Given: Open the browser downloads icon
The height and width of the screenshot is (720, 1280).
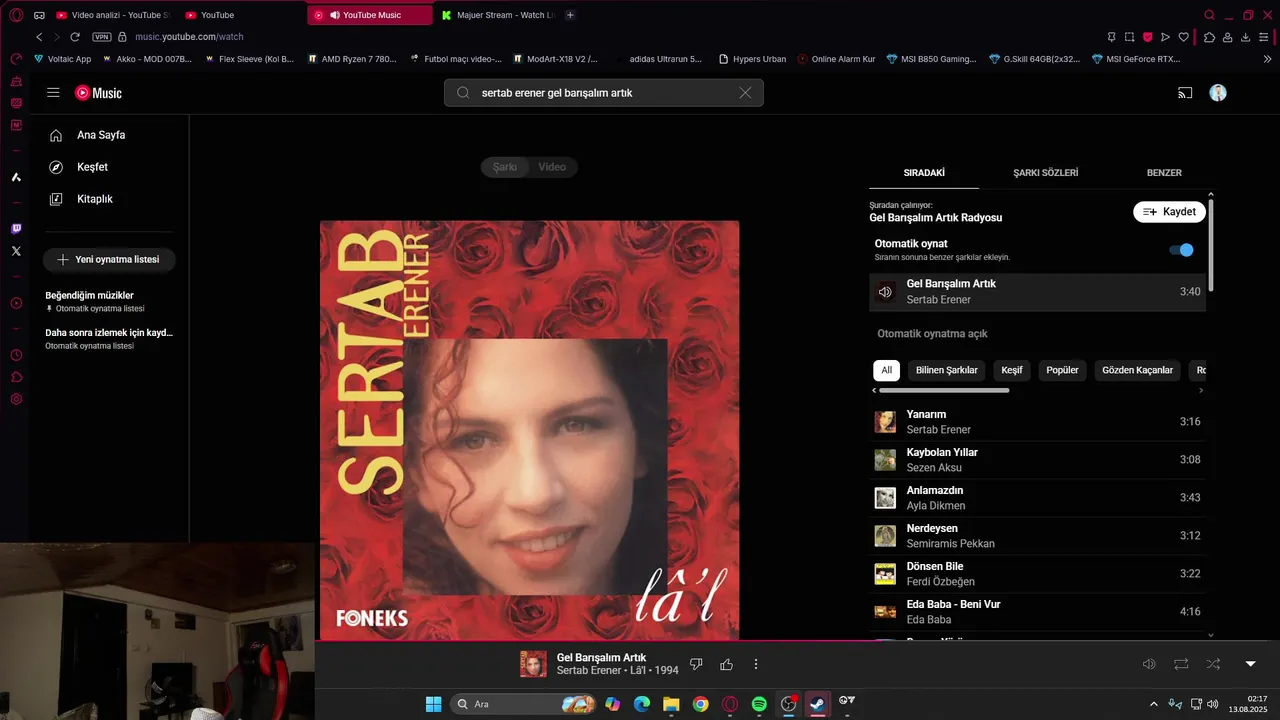Looking at the screenshot, I should pyautogui.click(x=1245, y=37).
